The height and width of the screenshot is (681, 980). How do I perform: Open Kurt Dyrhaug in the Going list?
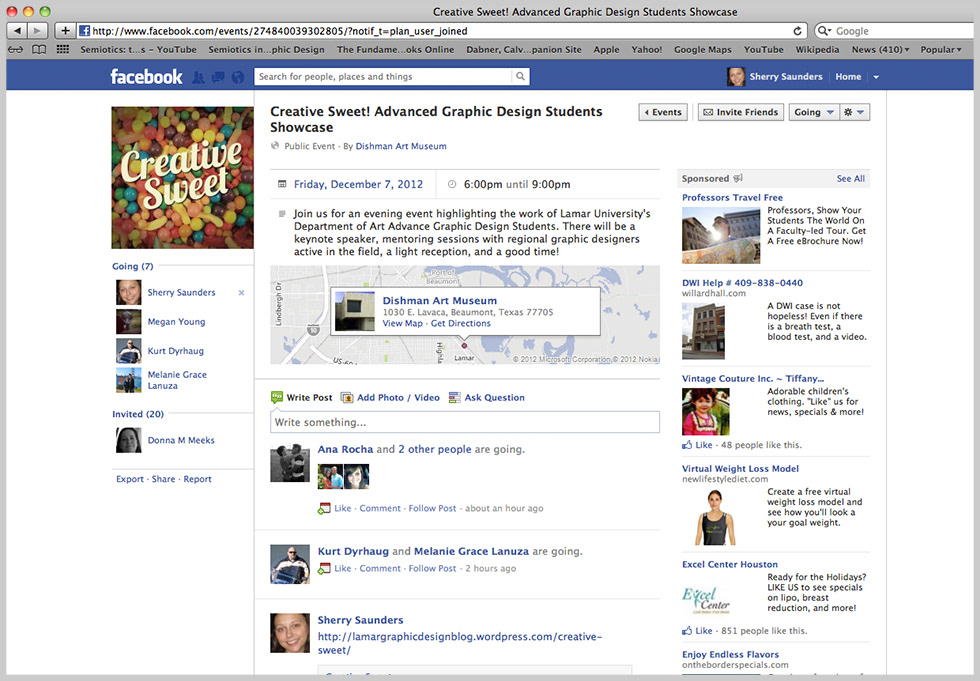click(176, 351)
